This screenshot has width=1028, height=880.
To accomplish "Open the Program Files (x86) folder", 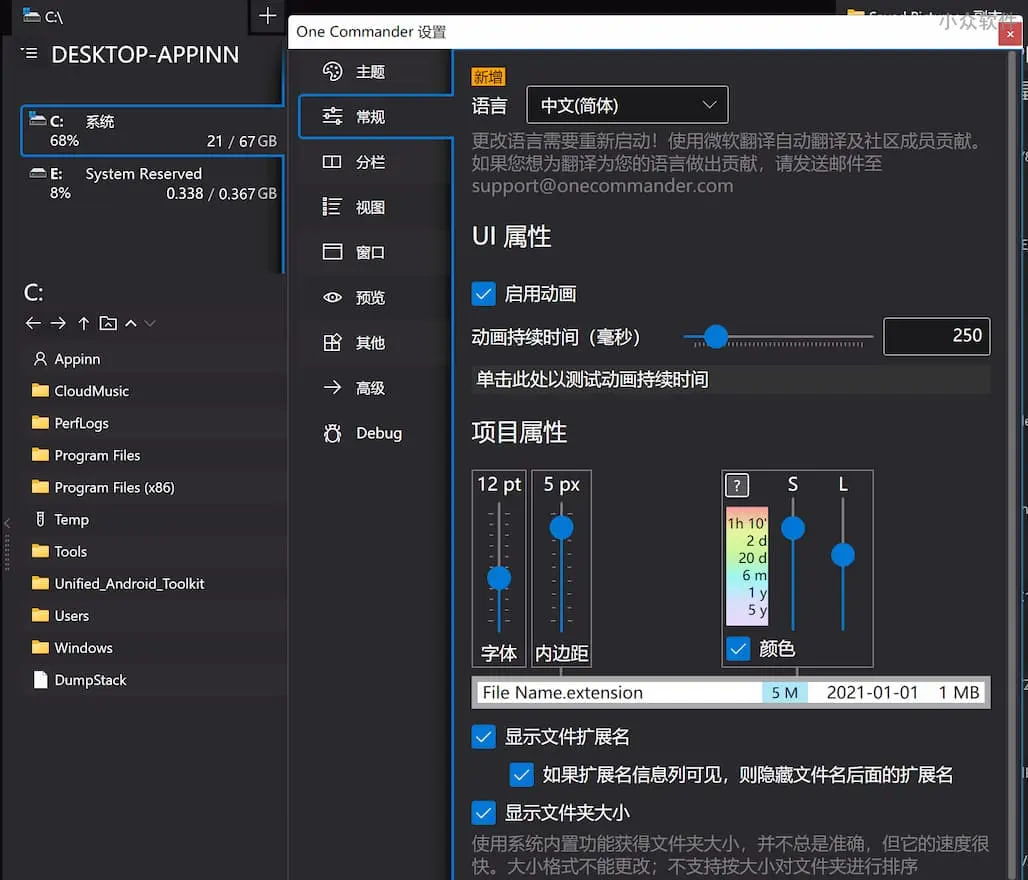I will pos(155,487).
